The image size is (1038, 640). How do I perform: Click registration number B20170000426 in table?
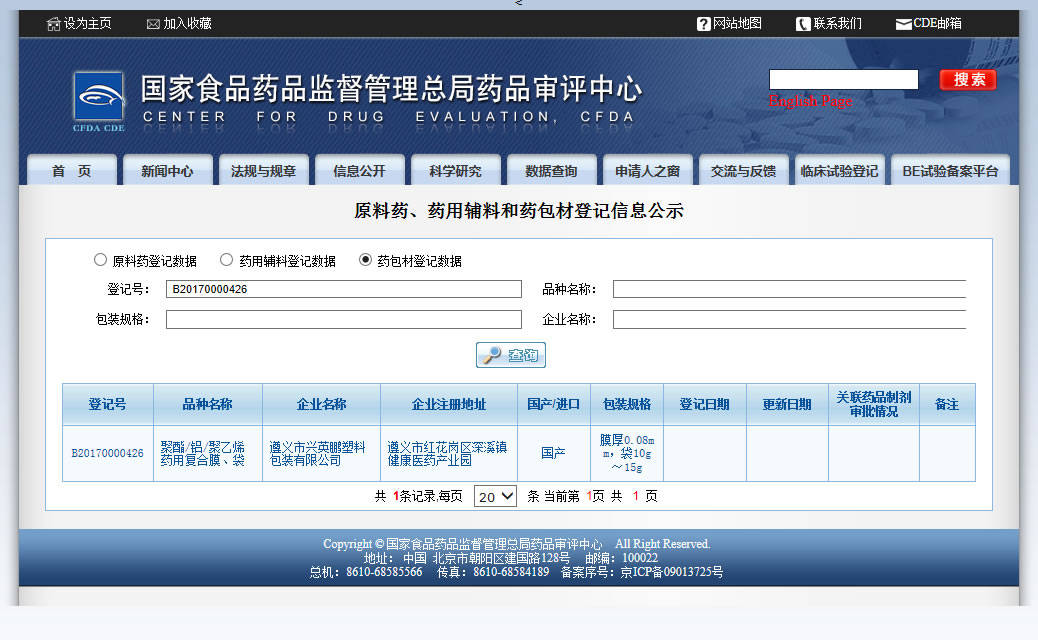[107, 453]
